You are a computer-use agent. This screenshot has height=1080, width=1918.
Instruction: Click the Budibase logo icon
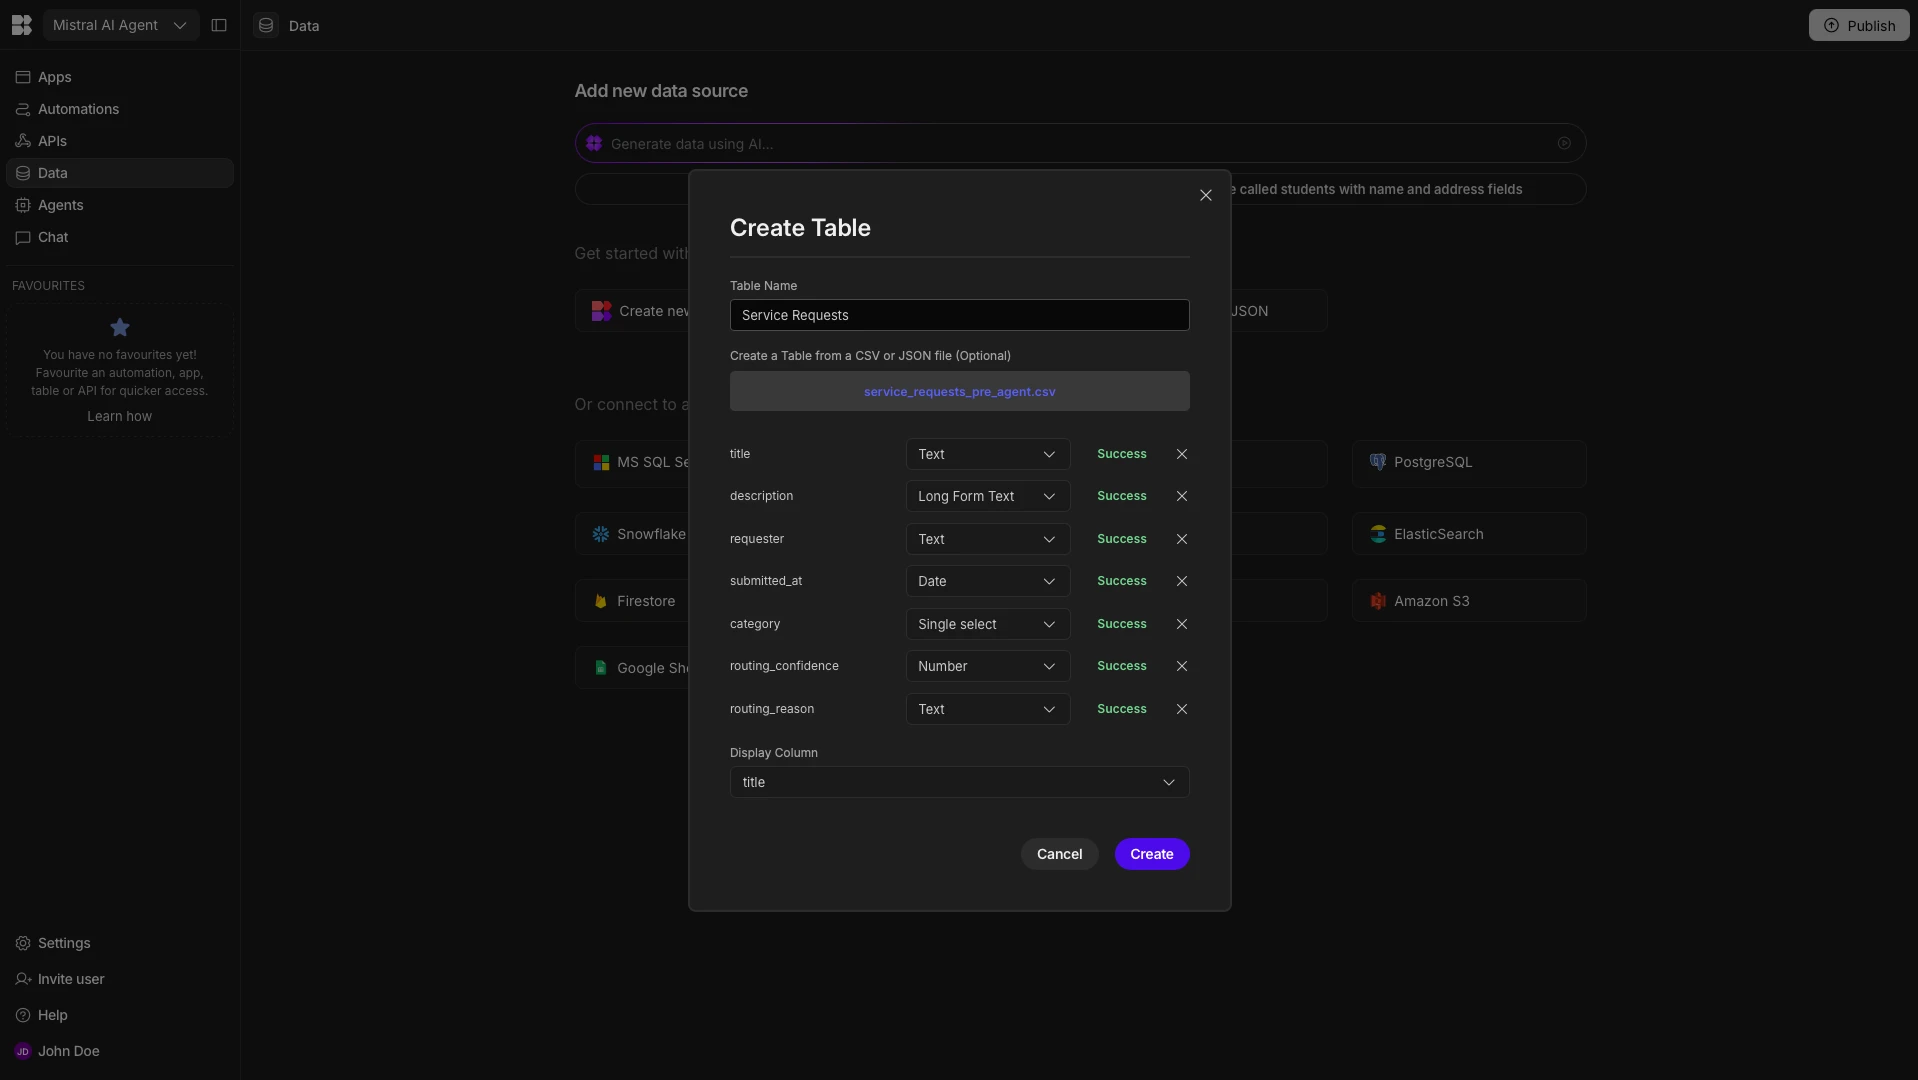21,25
